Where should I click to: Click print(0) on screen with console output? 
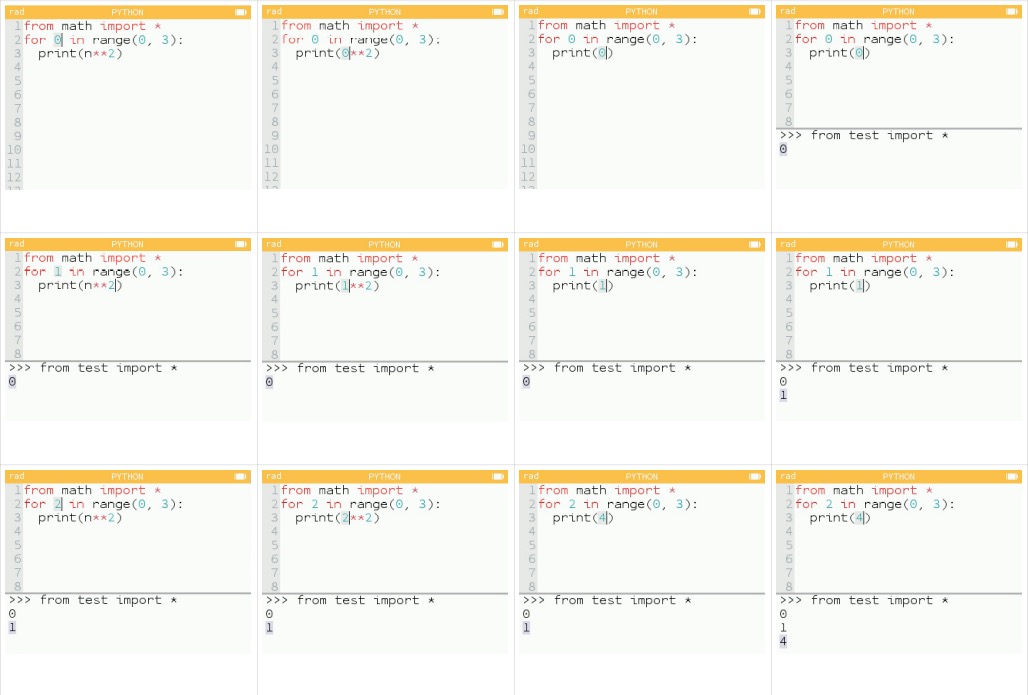pyautogui.click(x=839, y=53)
